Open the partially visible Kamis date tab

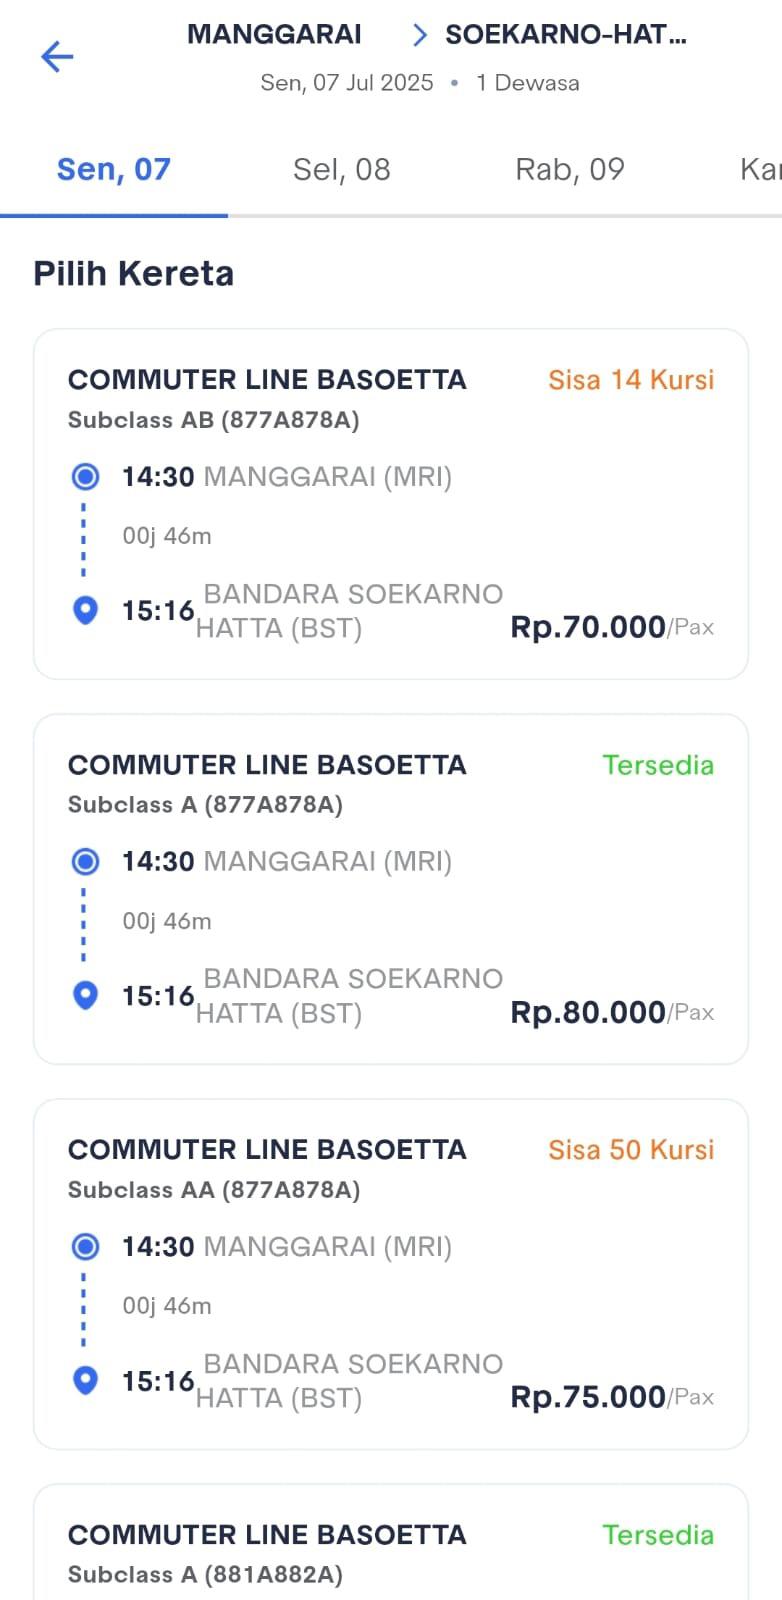tap(760, 170)
